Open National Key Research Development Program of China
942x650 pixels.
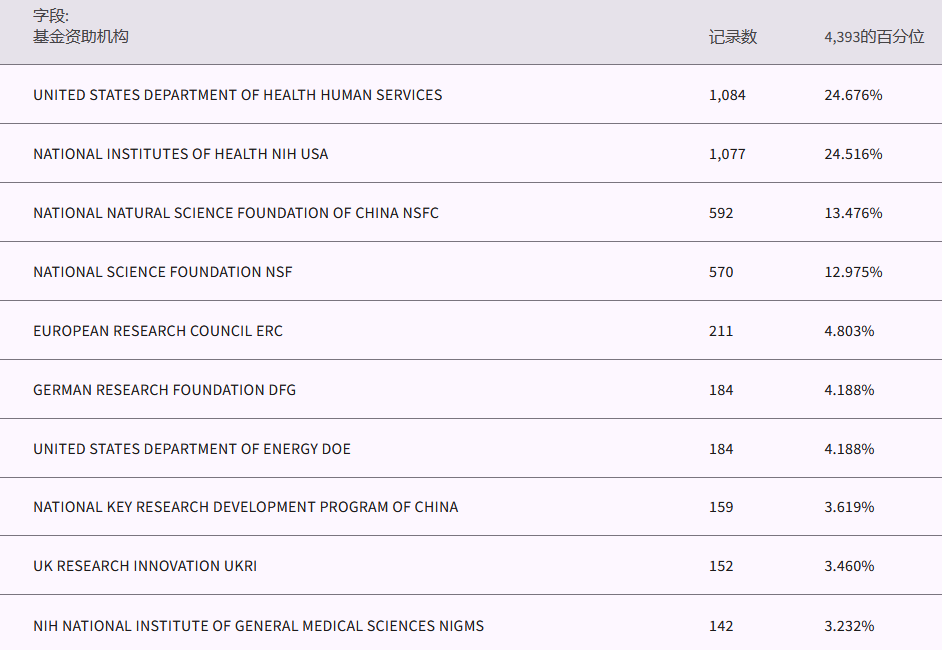(x=245, y=507)
